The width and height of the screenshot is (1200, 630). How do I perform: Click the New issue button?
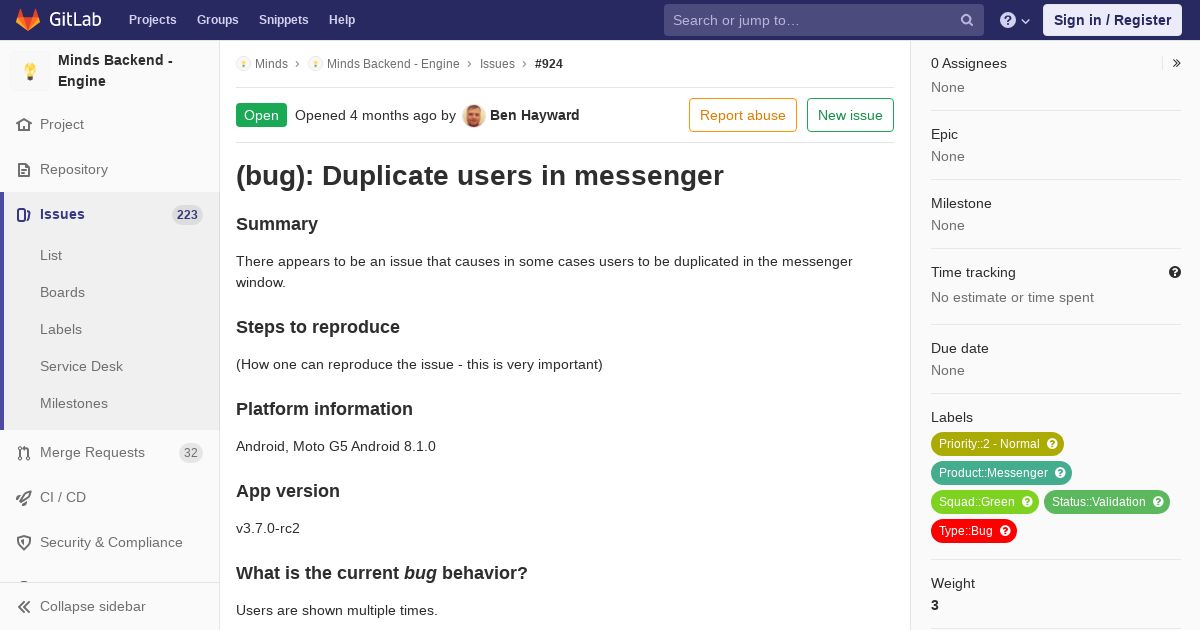[x=850, y=115]
